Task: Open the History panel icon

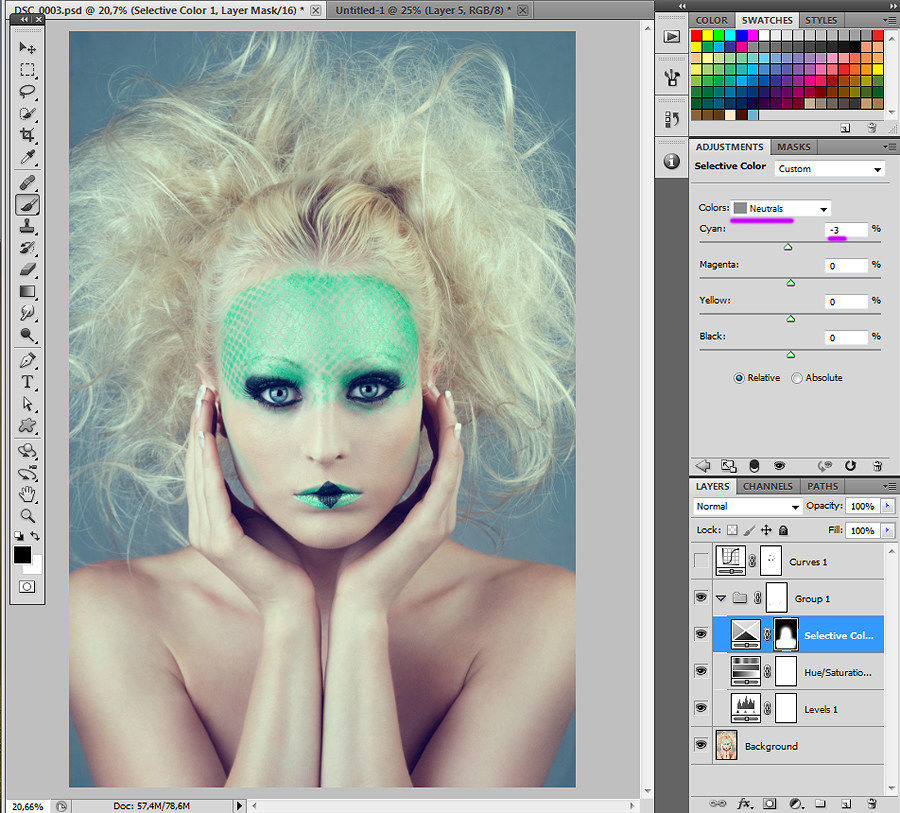Action: [x=672, y=119]
